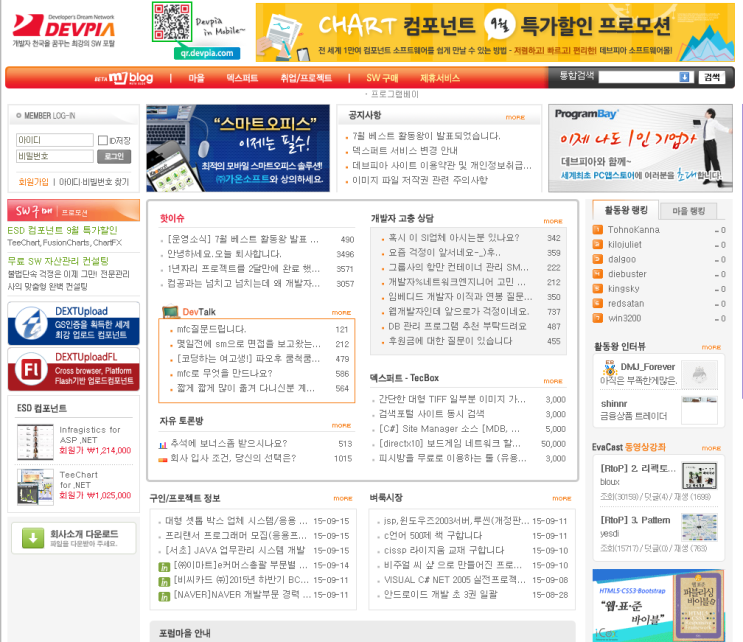Click DMJ_Forever medal badge icon
This screenshot has height=642, width=743.
coord(609,368)
